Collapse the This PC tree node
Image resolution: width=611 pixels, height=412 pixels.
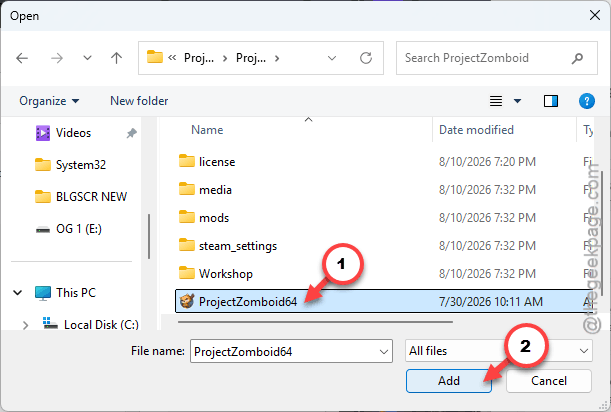pos(18,293)
